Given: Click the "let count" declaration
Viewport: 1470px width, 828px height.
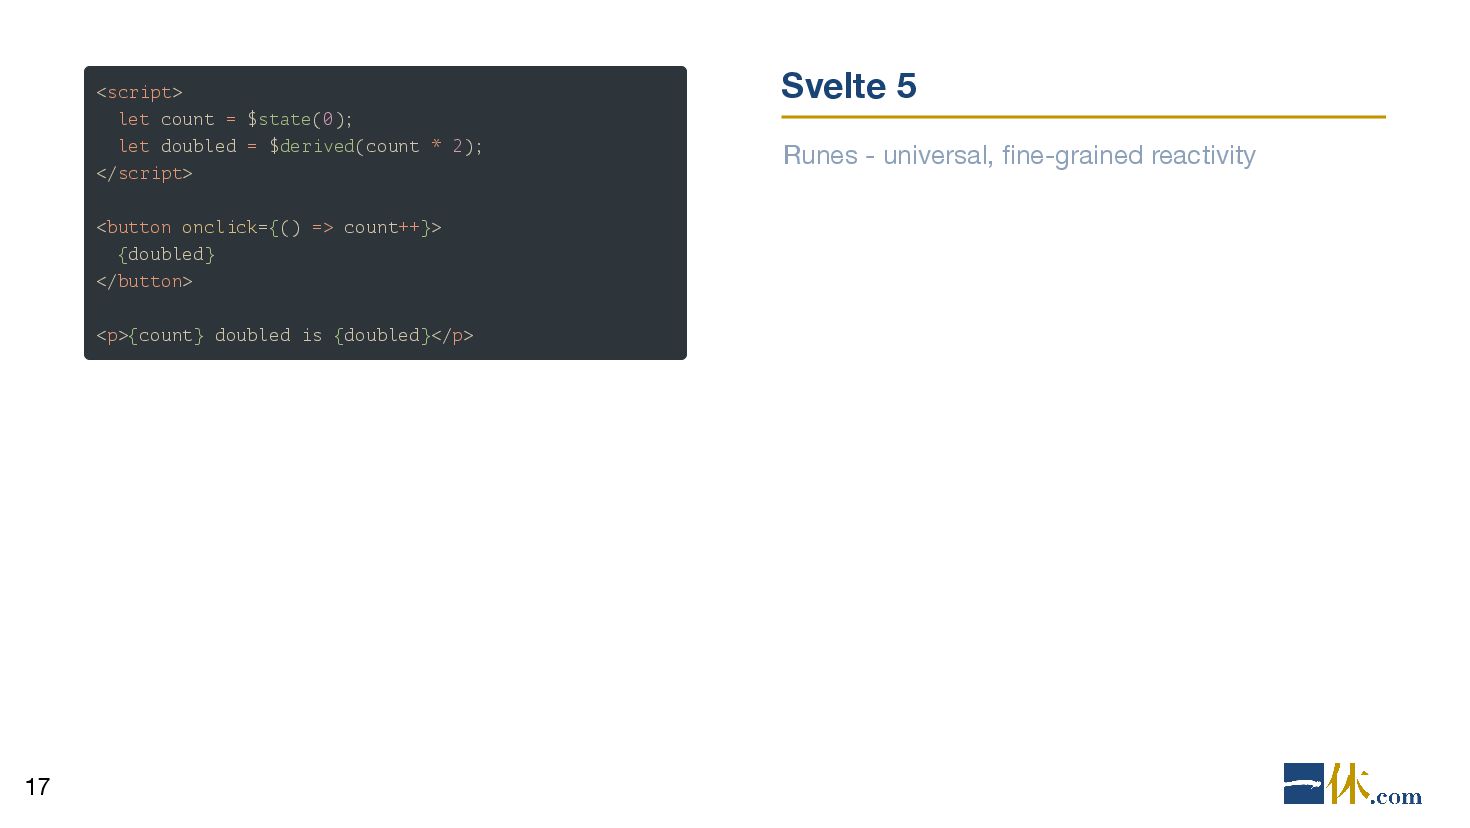Looking at the screenshot, I should click(166, 119).
